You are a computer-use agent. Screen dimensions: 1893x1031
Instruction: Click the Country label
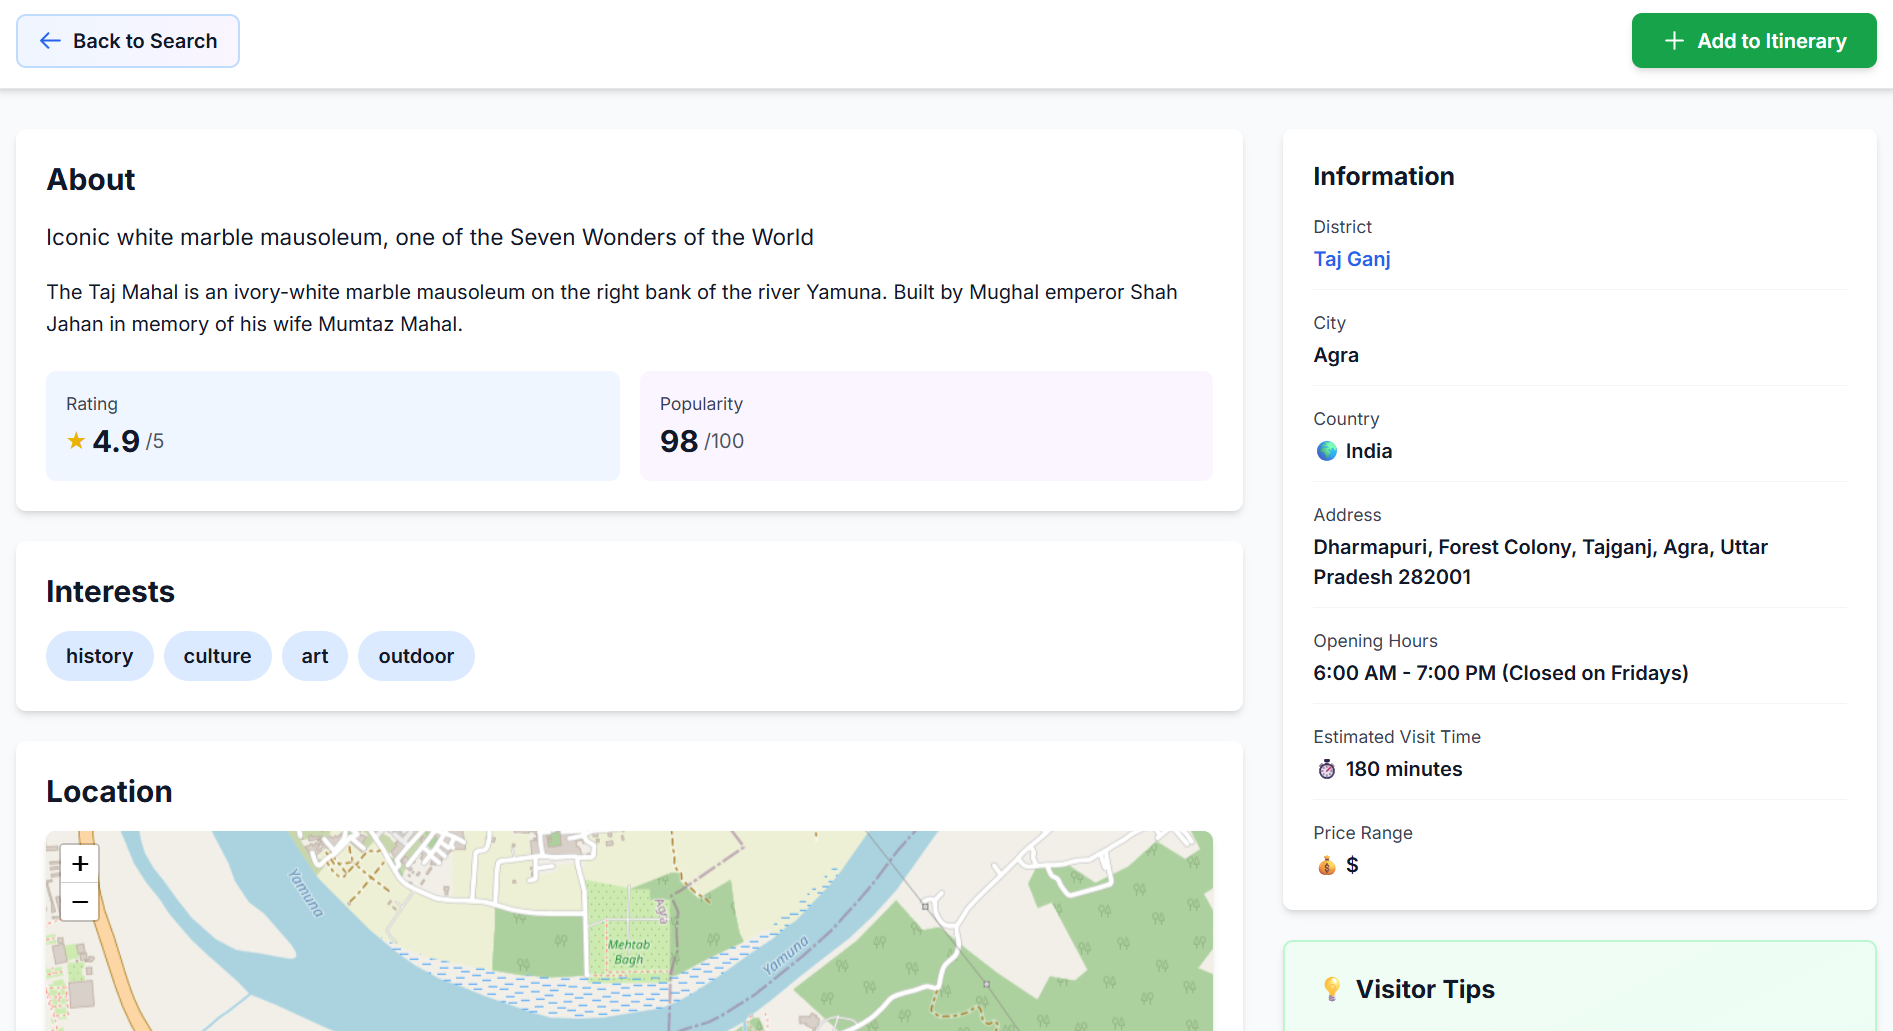[1346, 419]
